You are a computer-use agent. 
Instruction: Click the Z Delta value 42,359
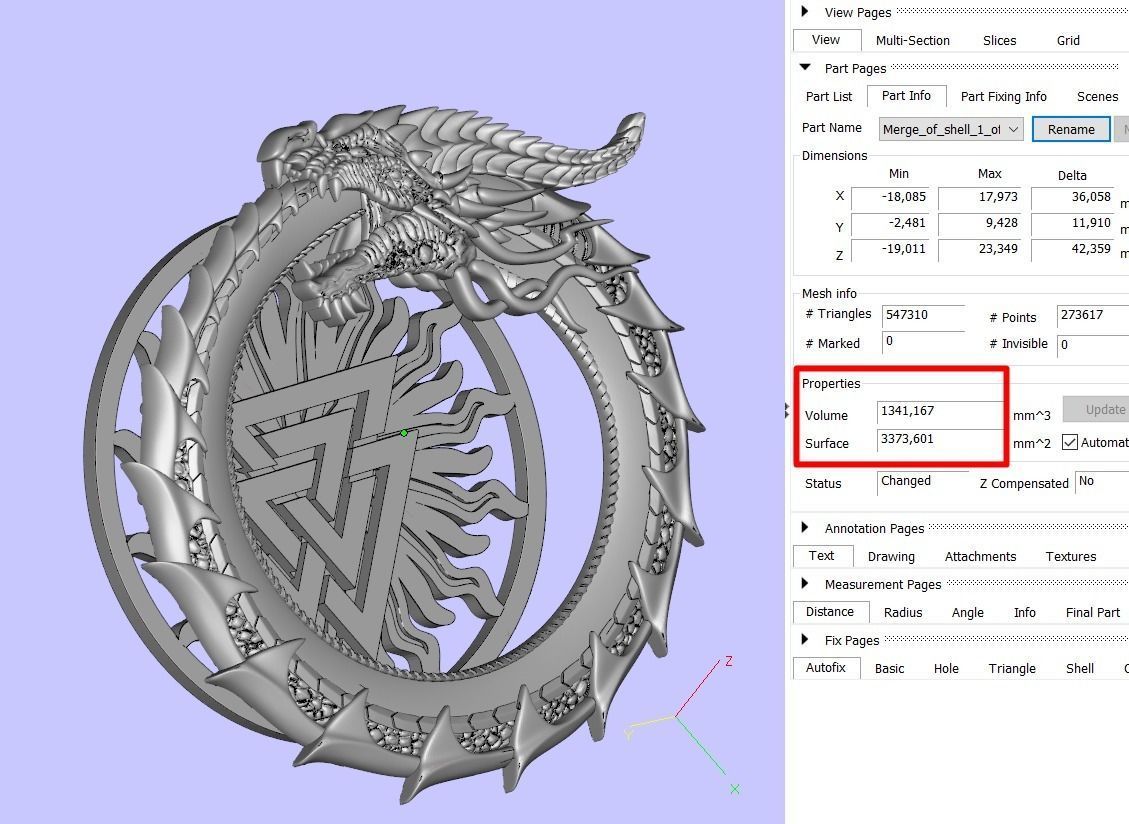pos(1073,249)
